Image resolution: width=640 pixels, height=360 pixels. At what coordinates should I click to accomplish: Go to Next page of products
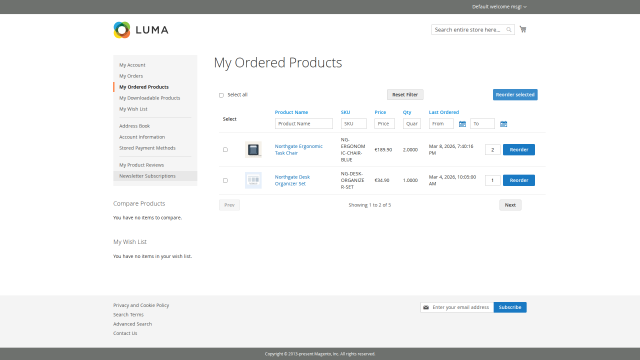tap(510, 205)
